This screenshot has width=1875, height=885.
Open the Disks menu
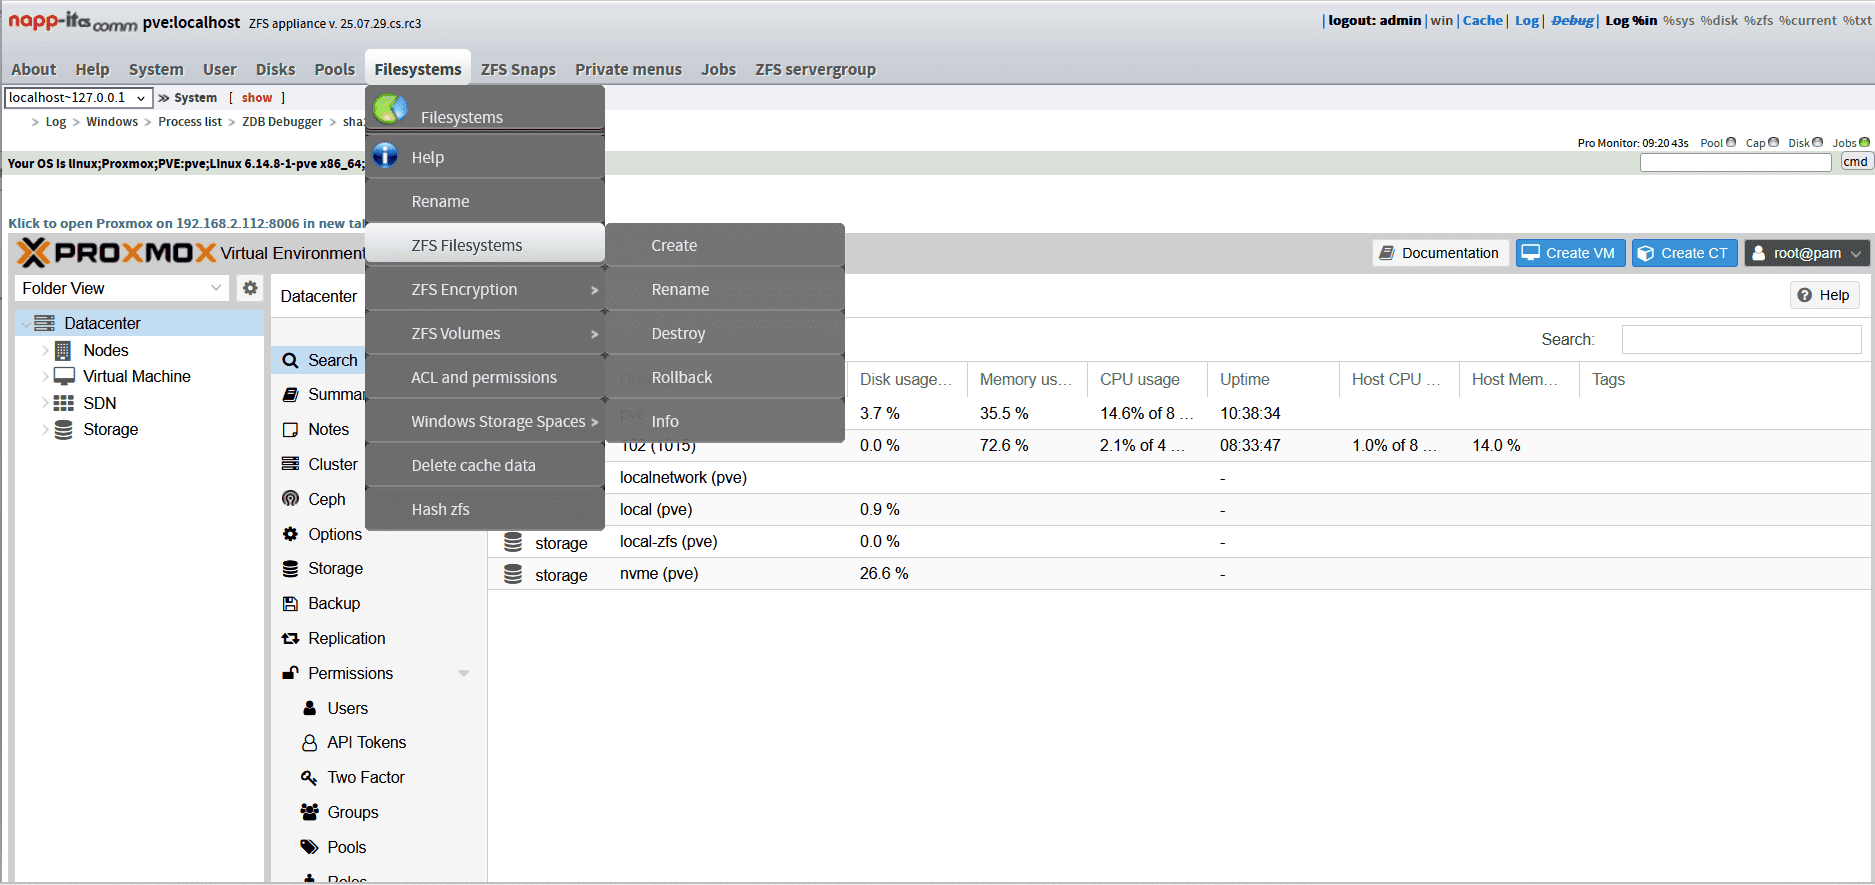[275, 69]
